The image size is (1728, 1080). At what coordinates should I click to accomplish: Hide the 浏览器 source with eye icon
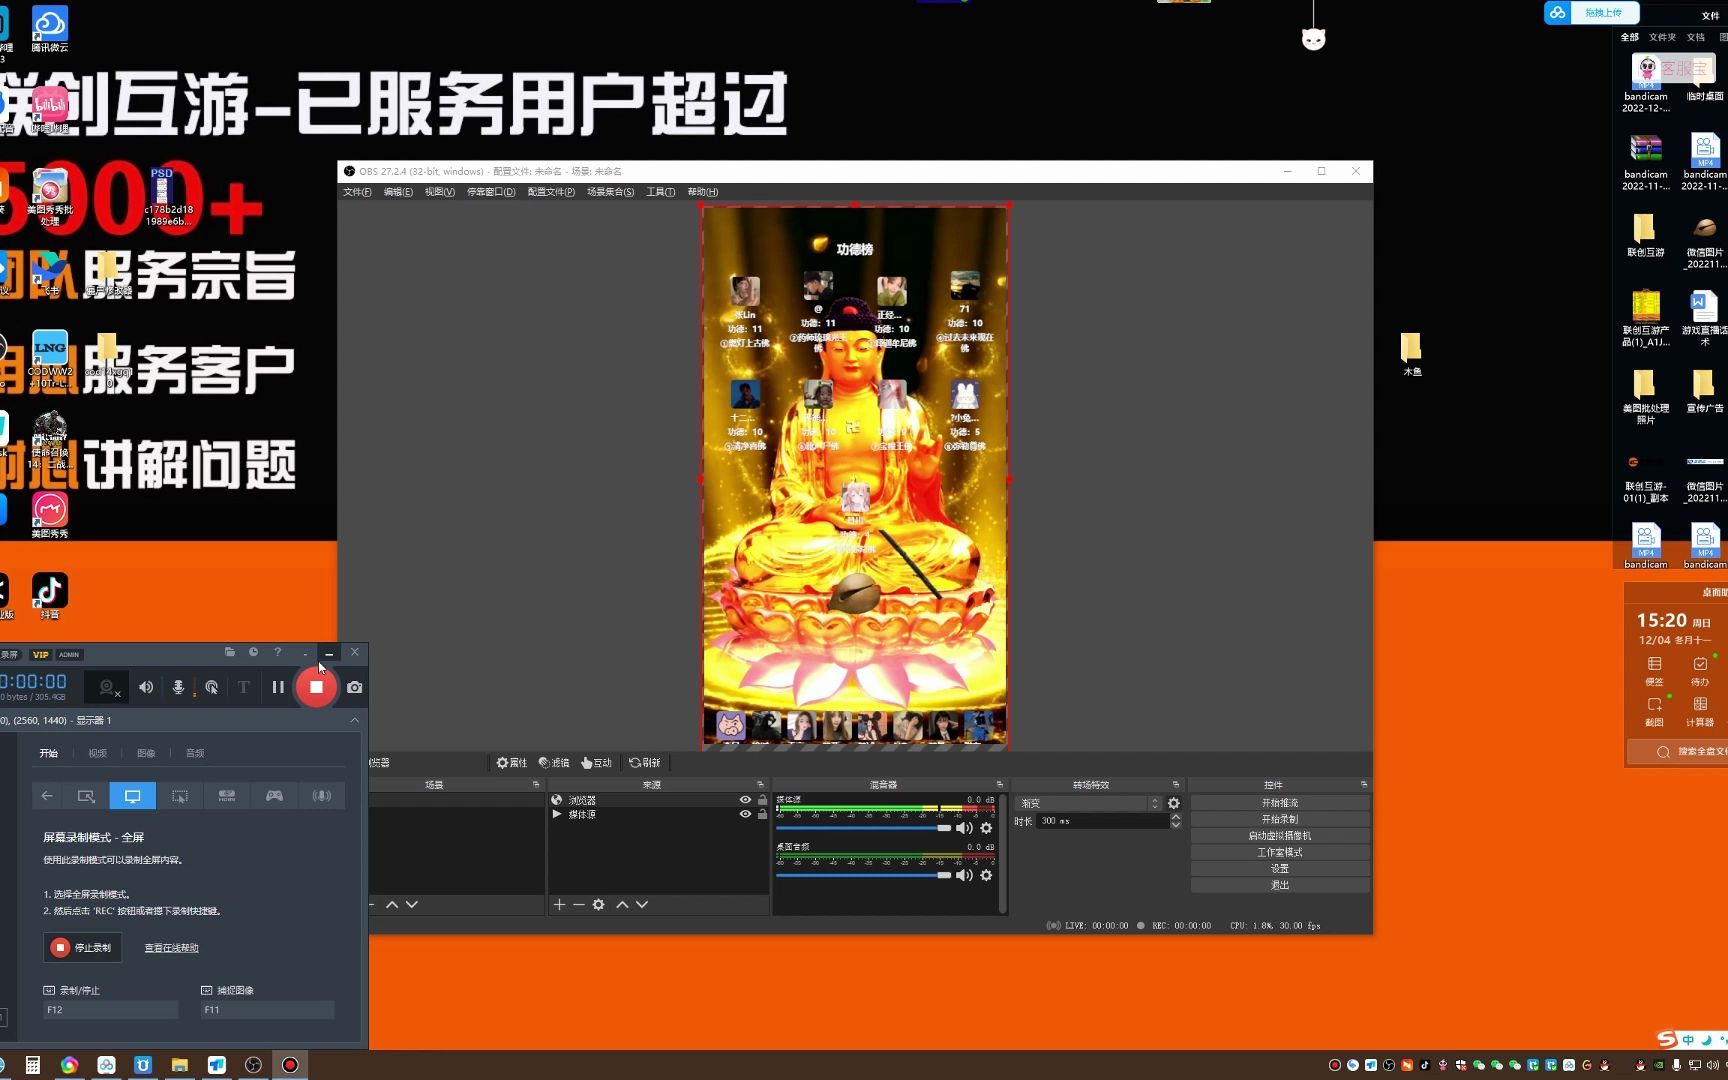coord(745,800)
